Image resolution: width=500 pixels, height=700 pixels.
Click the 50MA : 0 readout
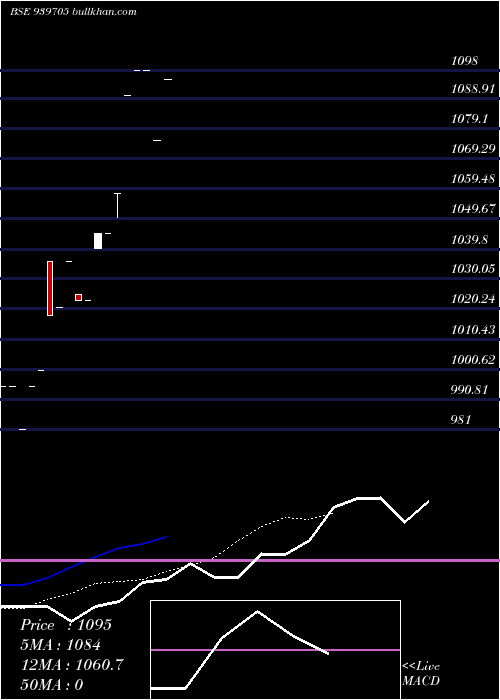52,684
